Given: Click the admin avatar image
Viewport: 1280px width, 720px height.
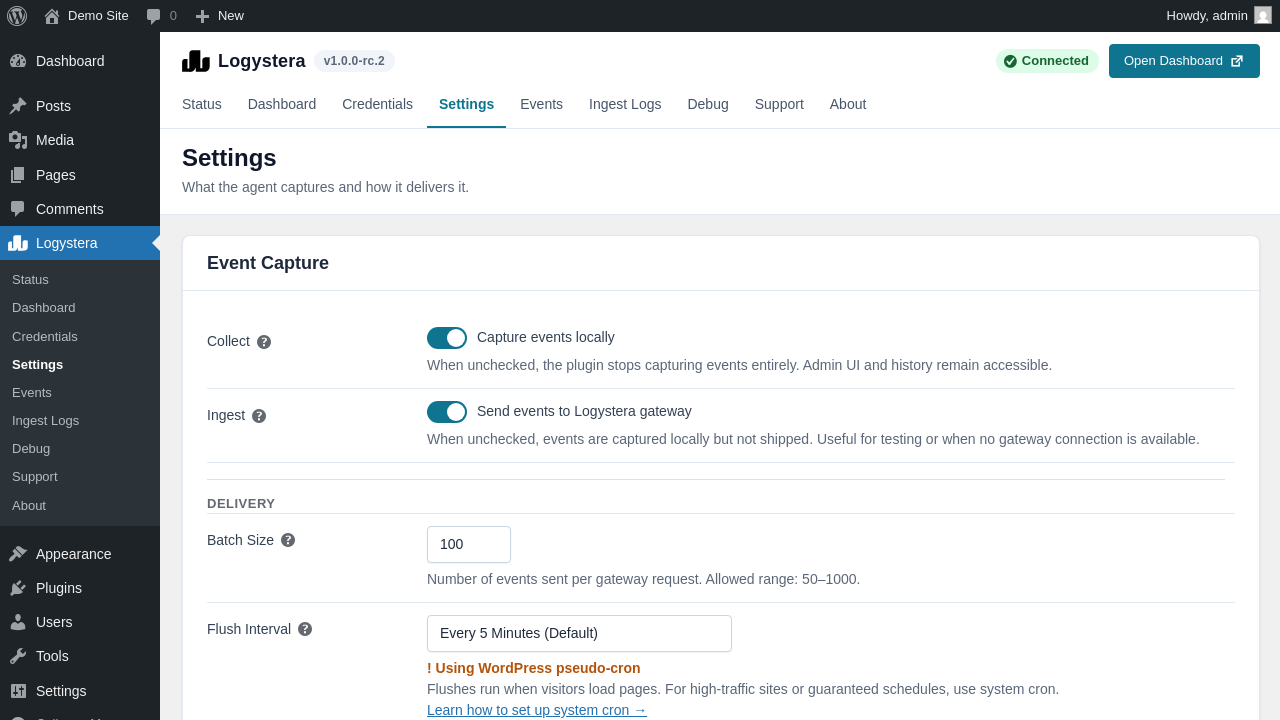Looking at the screenshot, I should pos(1263,15).
